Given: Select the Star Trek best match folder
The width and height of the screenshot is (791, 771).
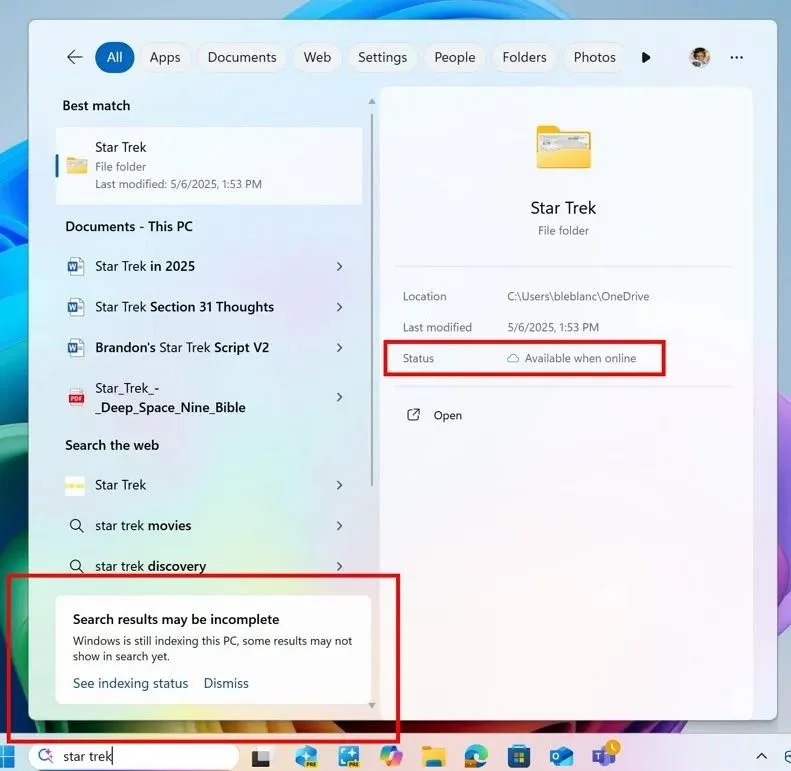Looking at the screenshot, I should pyautogui.click(x=209, y=166).
